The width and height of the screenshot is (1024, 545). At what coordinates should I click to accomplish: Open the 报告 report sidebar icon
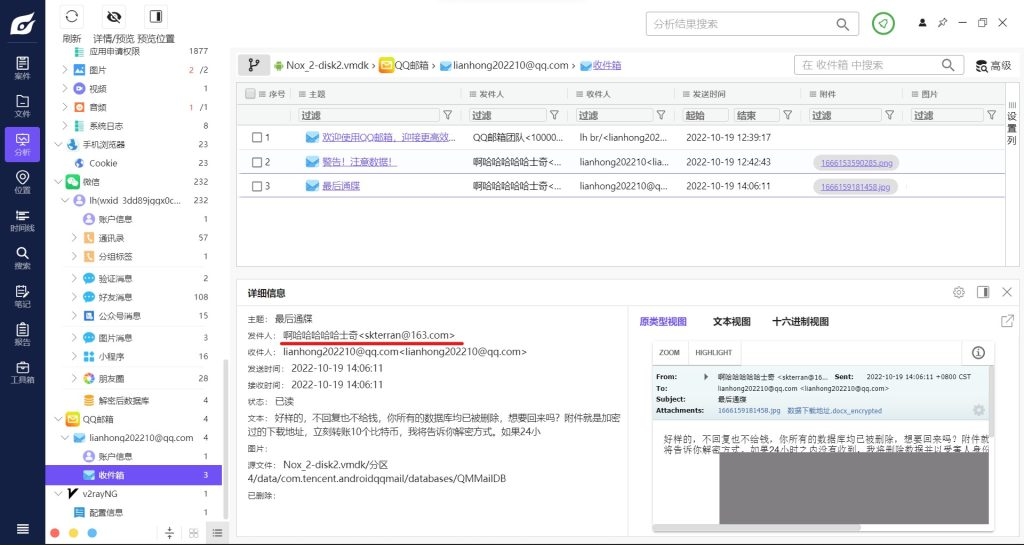pyautogui.click(x=22, y=332)
